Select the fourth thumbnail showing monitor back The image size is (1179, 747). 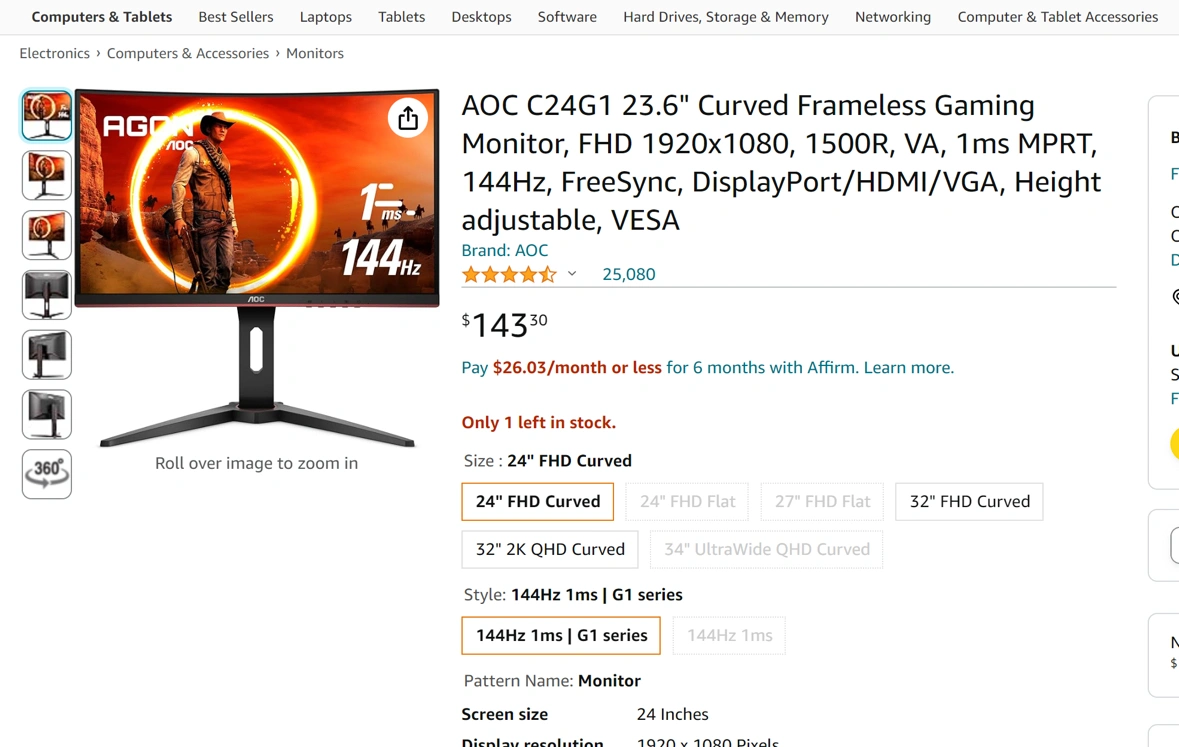[x=47, y=295]
